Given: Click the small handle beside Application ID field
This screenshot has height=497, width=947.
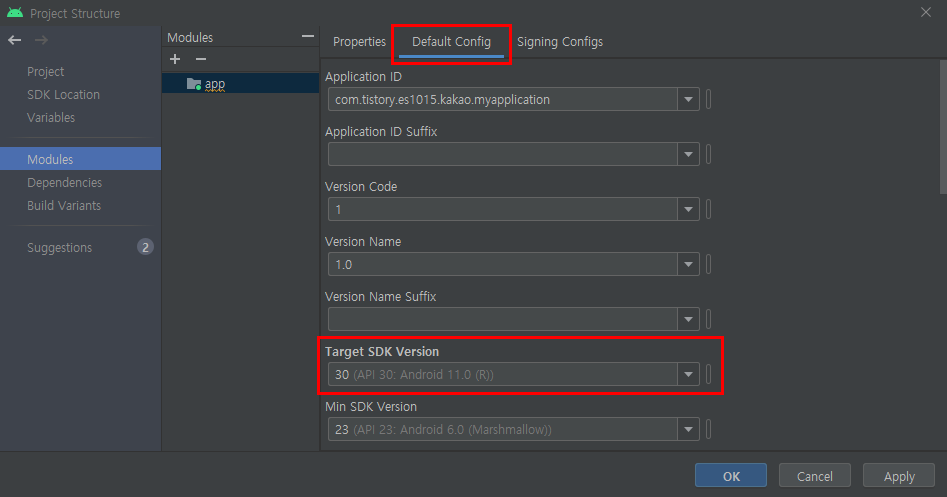Looking at the screenshot, I should pyautogui.click(x=708, y=100).
